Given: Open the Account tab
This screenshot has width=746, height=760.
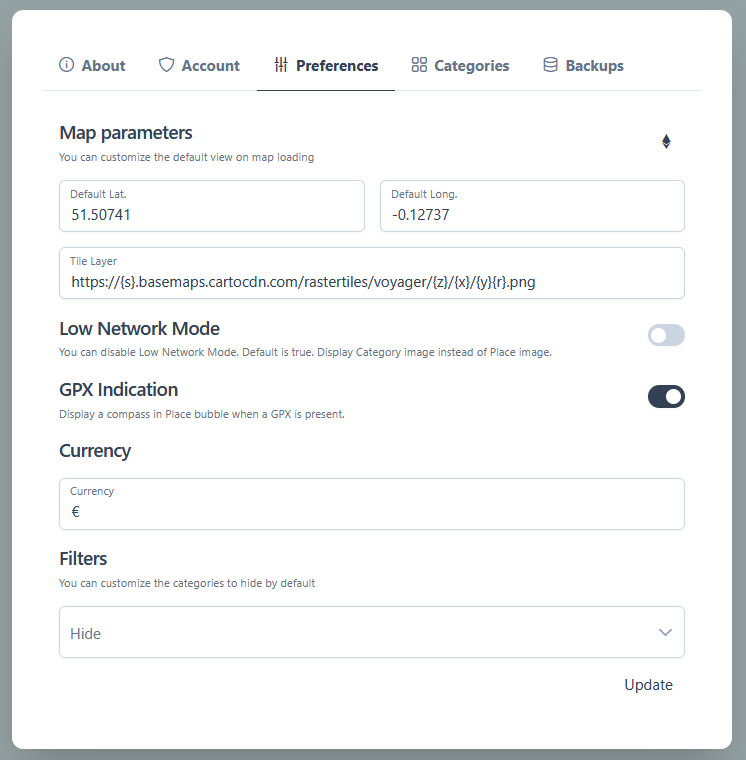Looking at the screenshot, I should pos(210,66).
